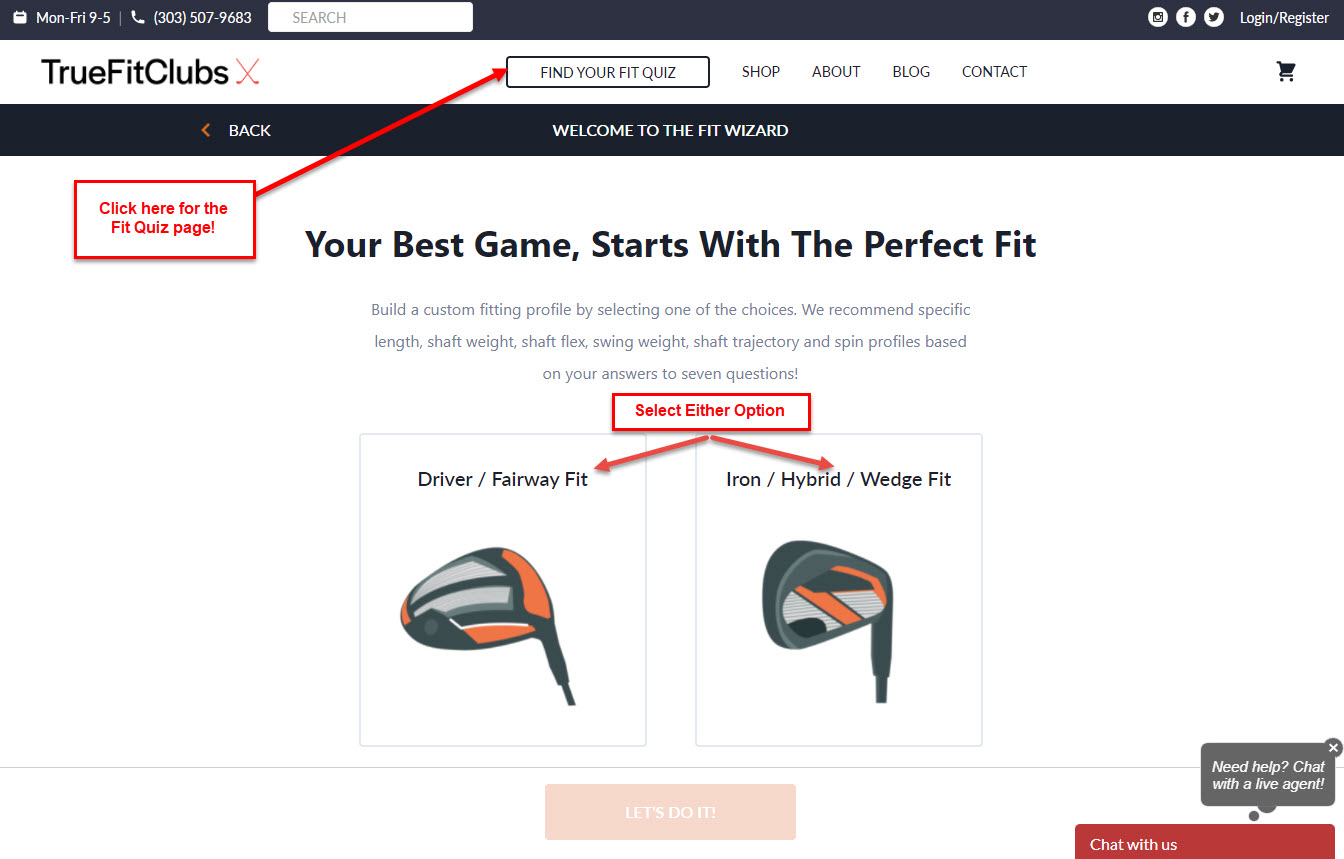Open the Instagram social icon
The image size is (1344, 859).
pyautogui.click(x=1158, y=17)
